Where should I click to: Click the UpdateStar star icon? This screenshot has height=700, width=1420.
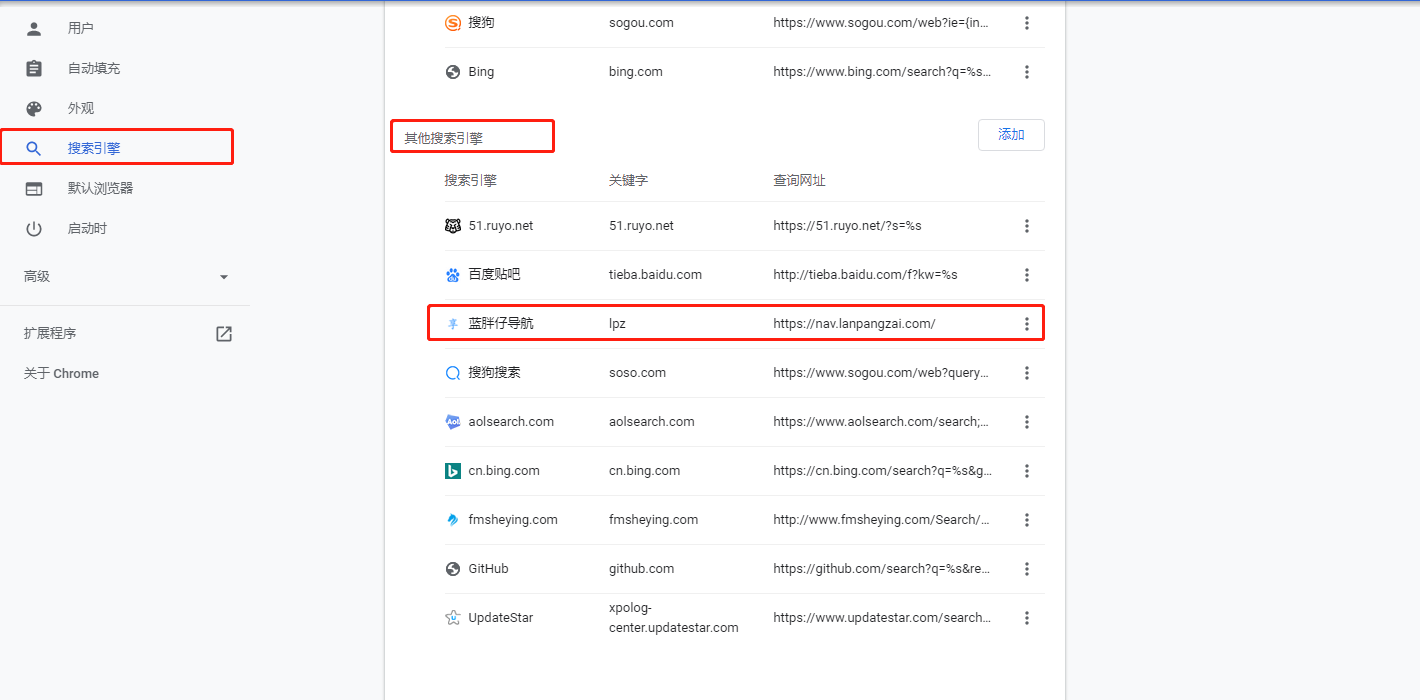453,617
